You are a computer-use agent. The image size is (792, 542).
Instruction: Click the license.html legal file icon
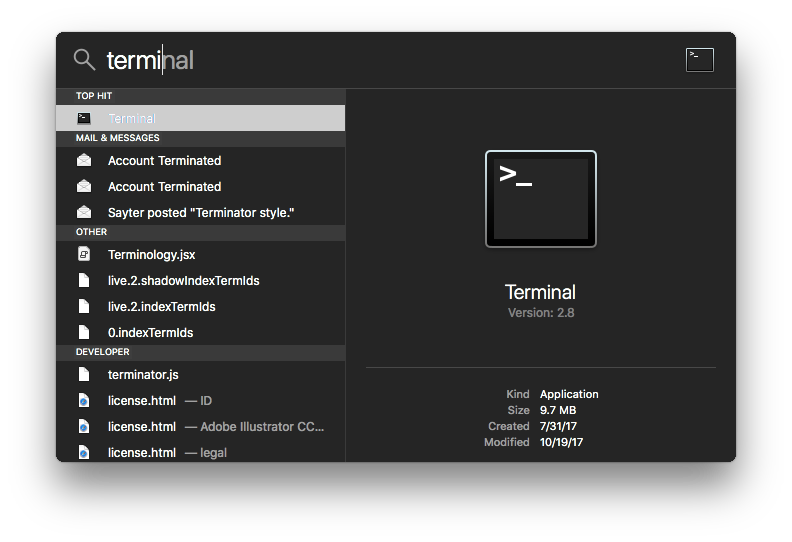click(x=84, y=452)
